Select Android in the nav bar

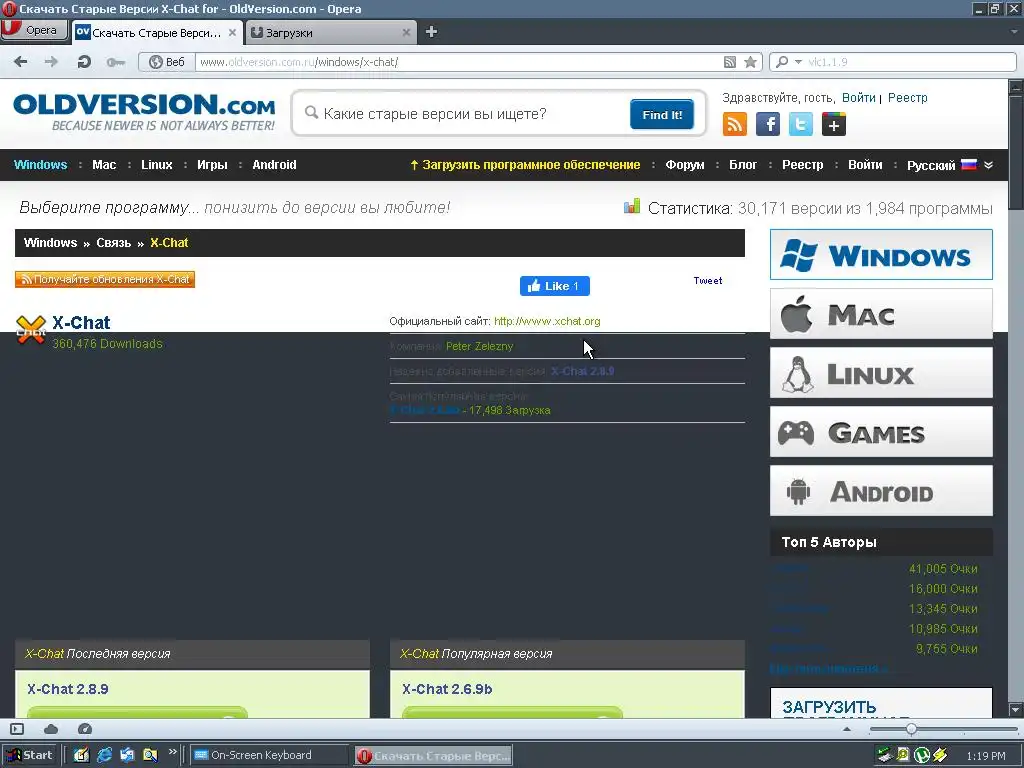point(274,165)
